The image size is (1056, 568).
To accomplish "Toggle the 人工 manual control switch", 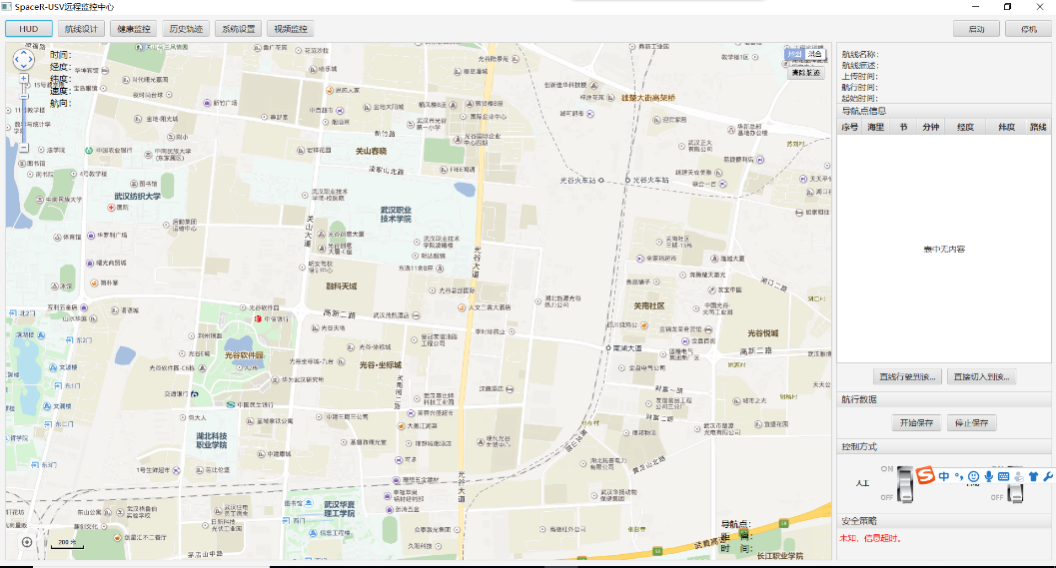I will [905, 484].
